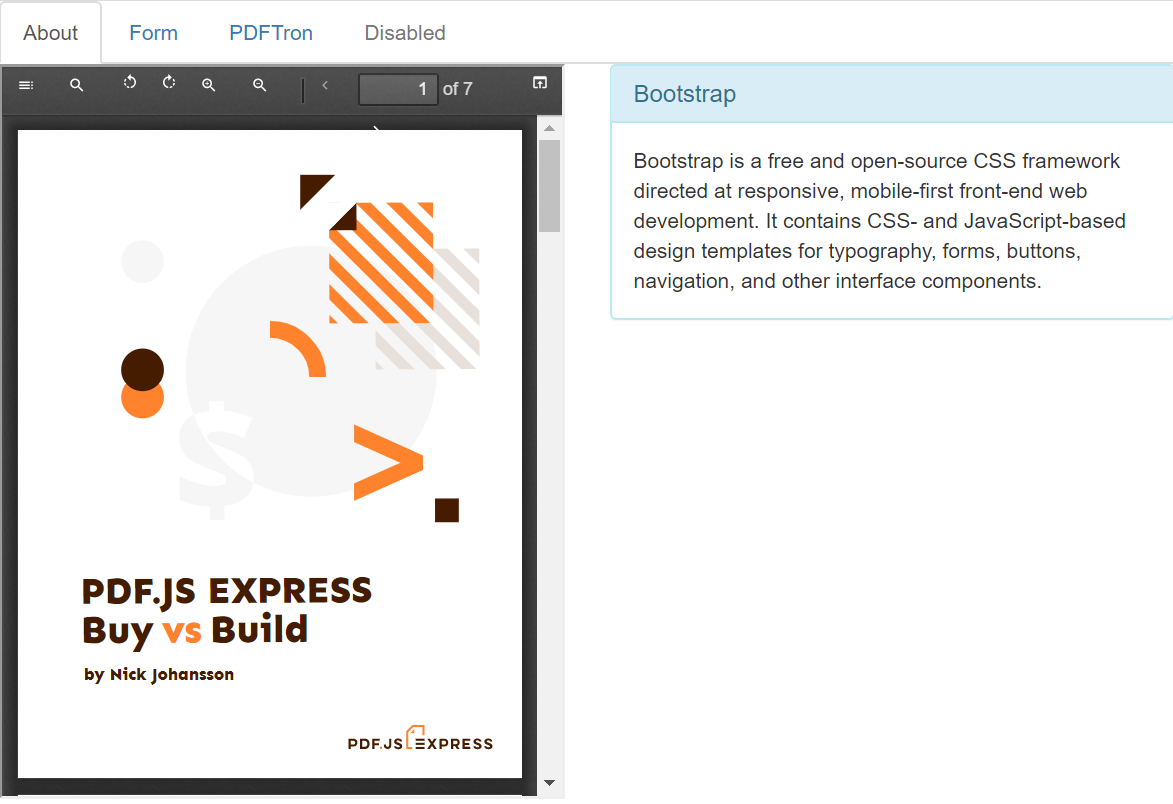Screen dimensions: 1173x804
Task: Go to the previous page with the chevron
Action: click(x=324, y=86)
